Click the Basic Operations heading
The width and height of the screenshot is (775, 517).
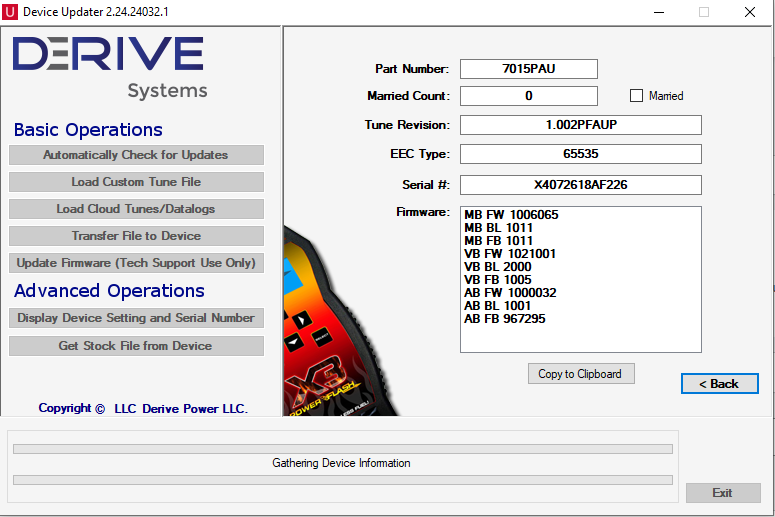coord(88,130)
